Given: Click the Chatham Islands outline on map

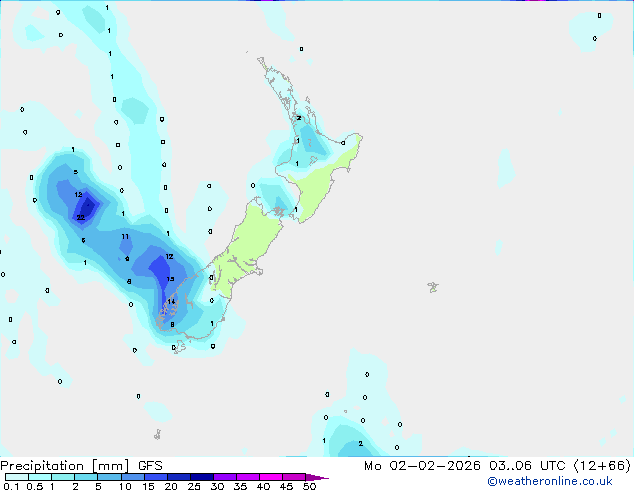Looking at the screenshot, I should point(433,287).
